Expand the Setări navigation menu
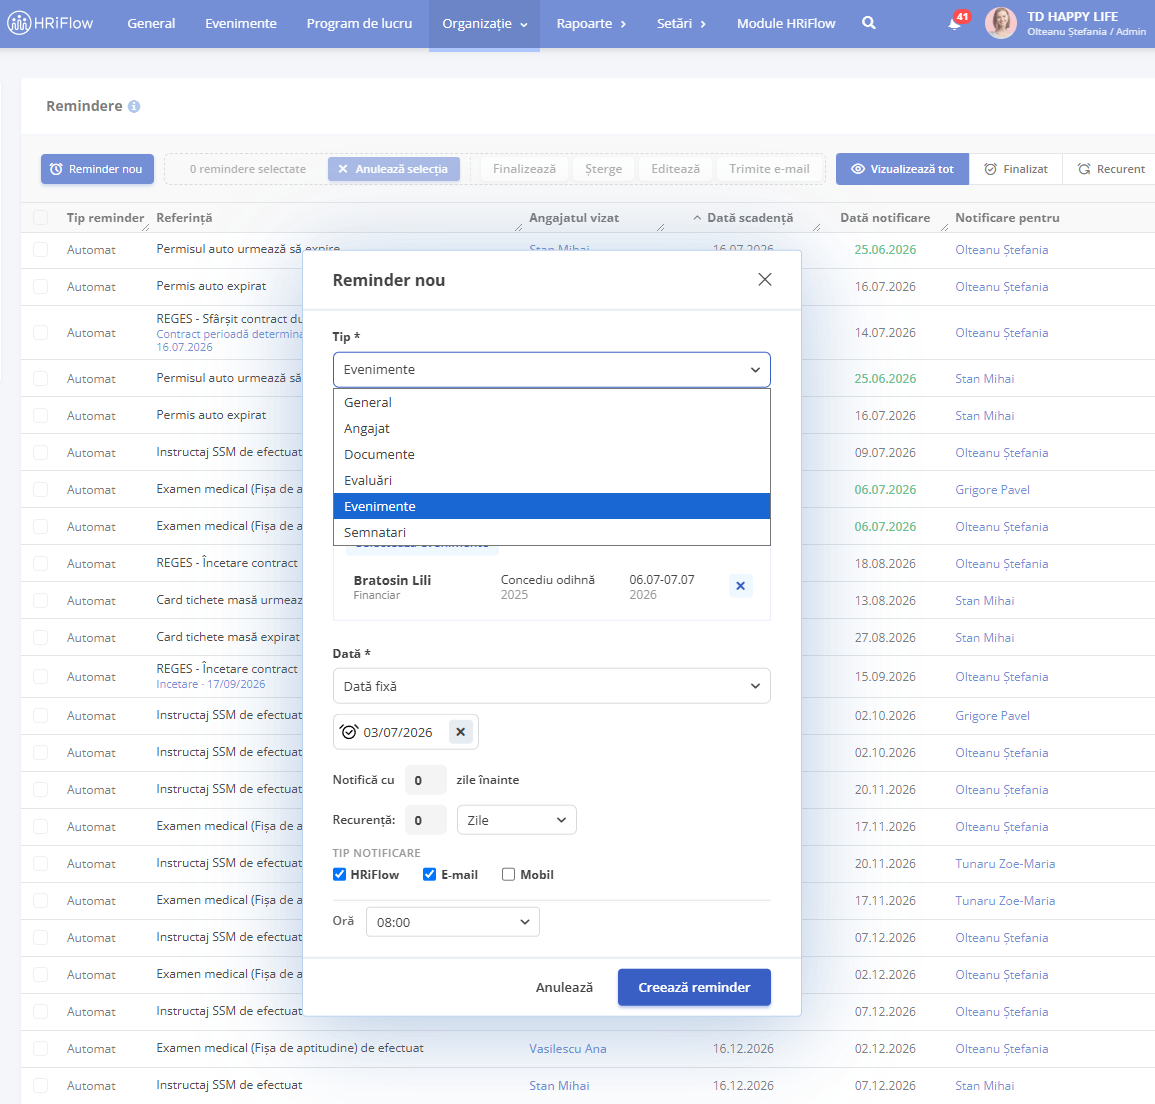Screen dimensions: 1155x1104 [x=681, y=24]
